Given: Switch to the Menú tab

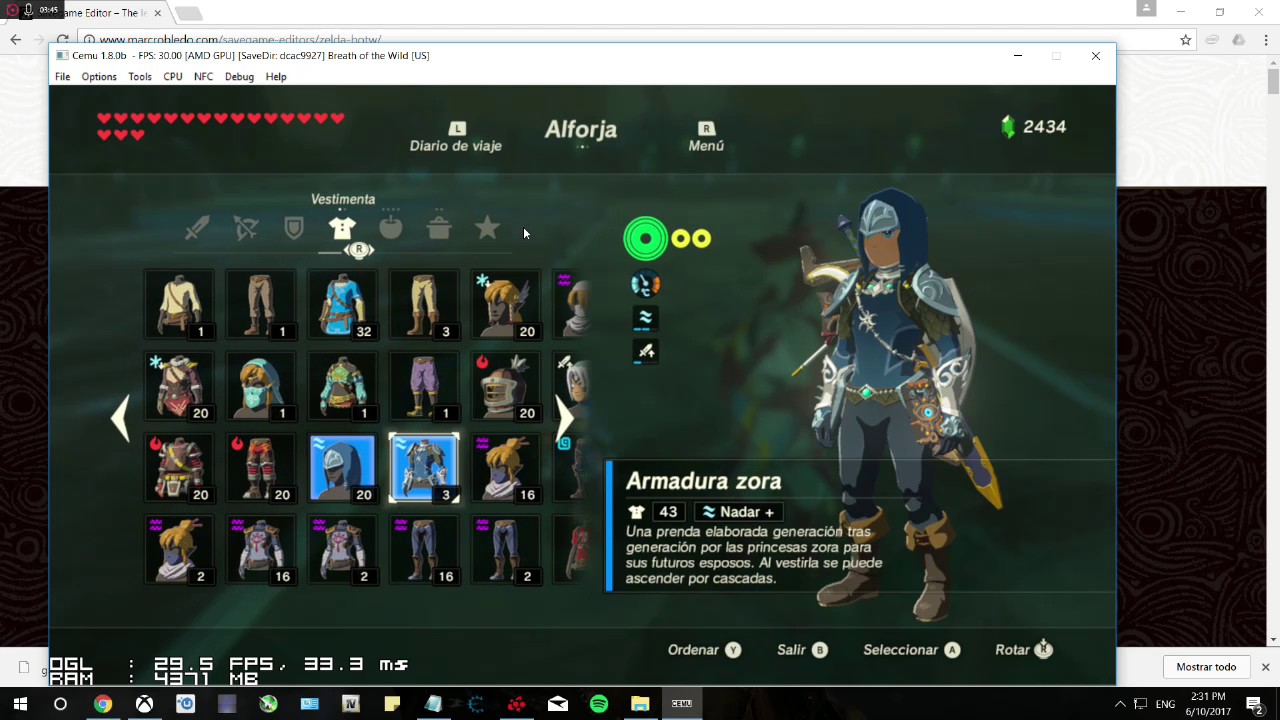Looking at the screenshot, I should 706,138.
